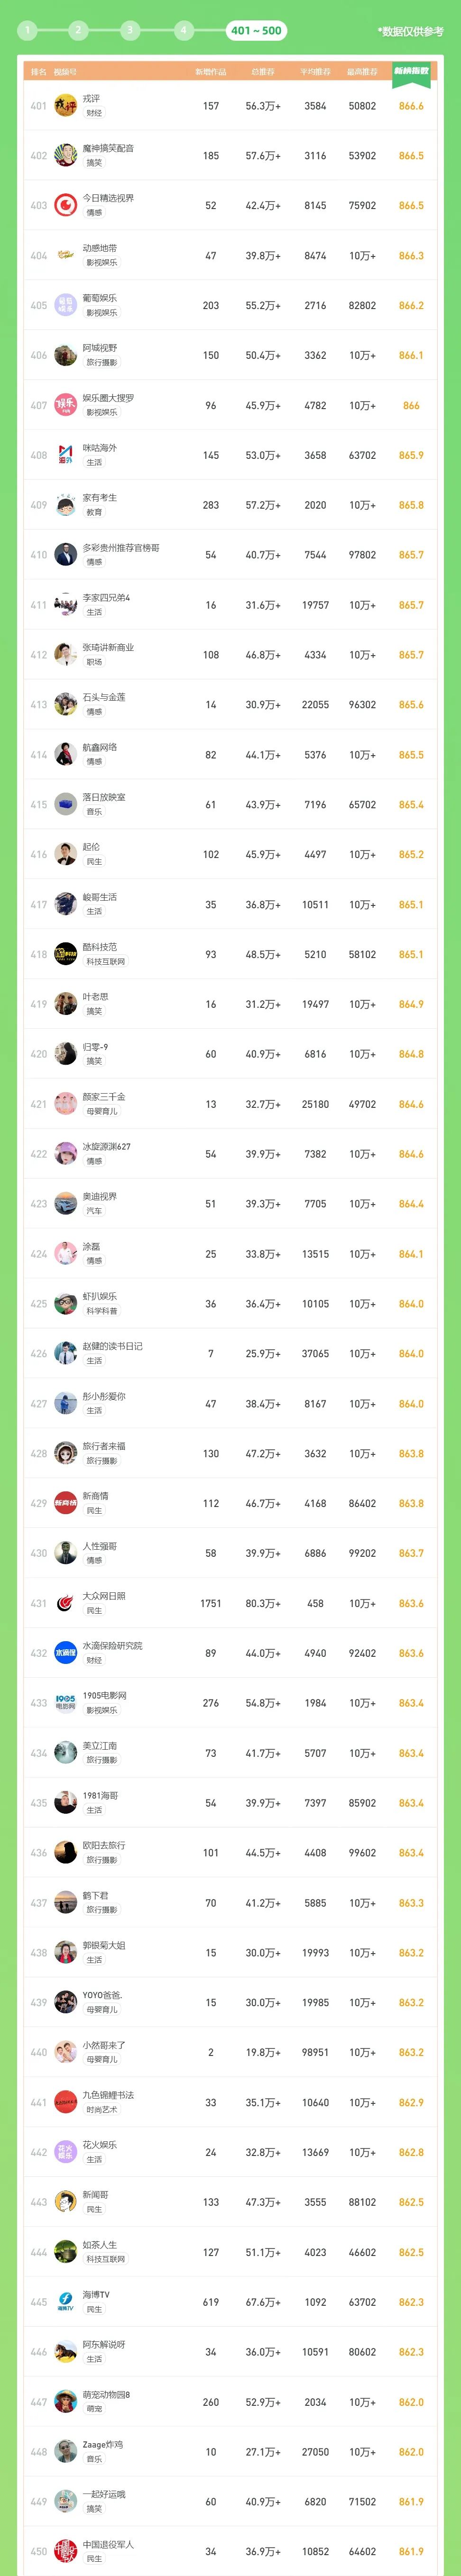Open the 大众网日照 red logo avatar
Viewport: 461px width, 2576px height.
point(65,1603)
